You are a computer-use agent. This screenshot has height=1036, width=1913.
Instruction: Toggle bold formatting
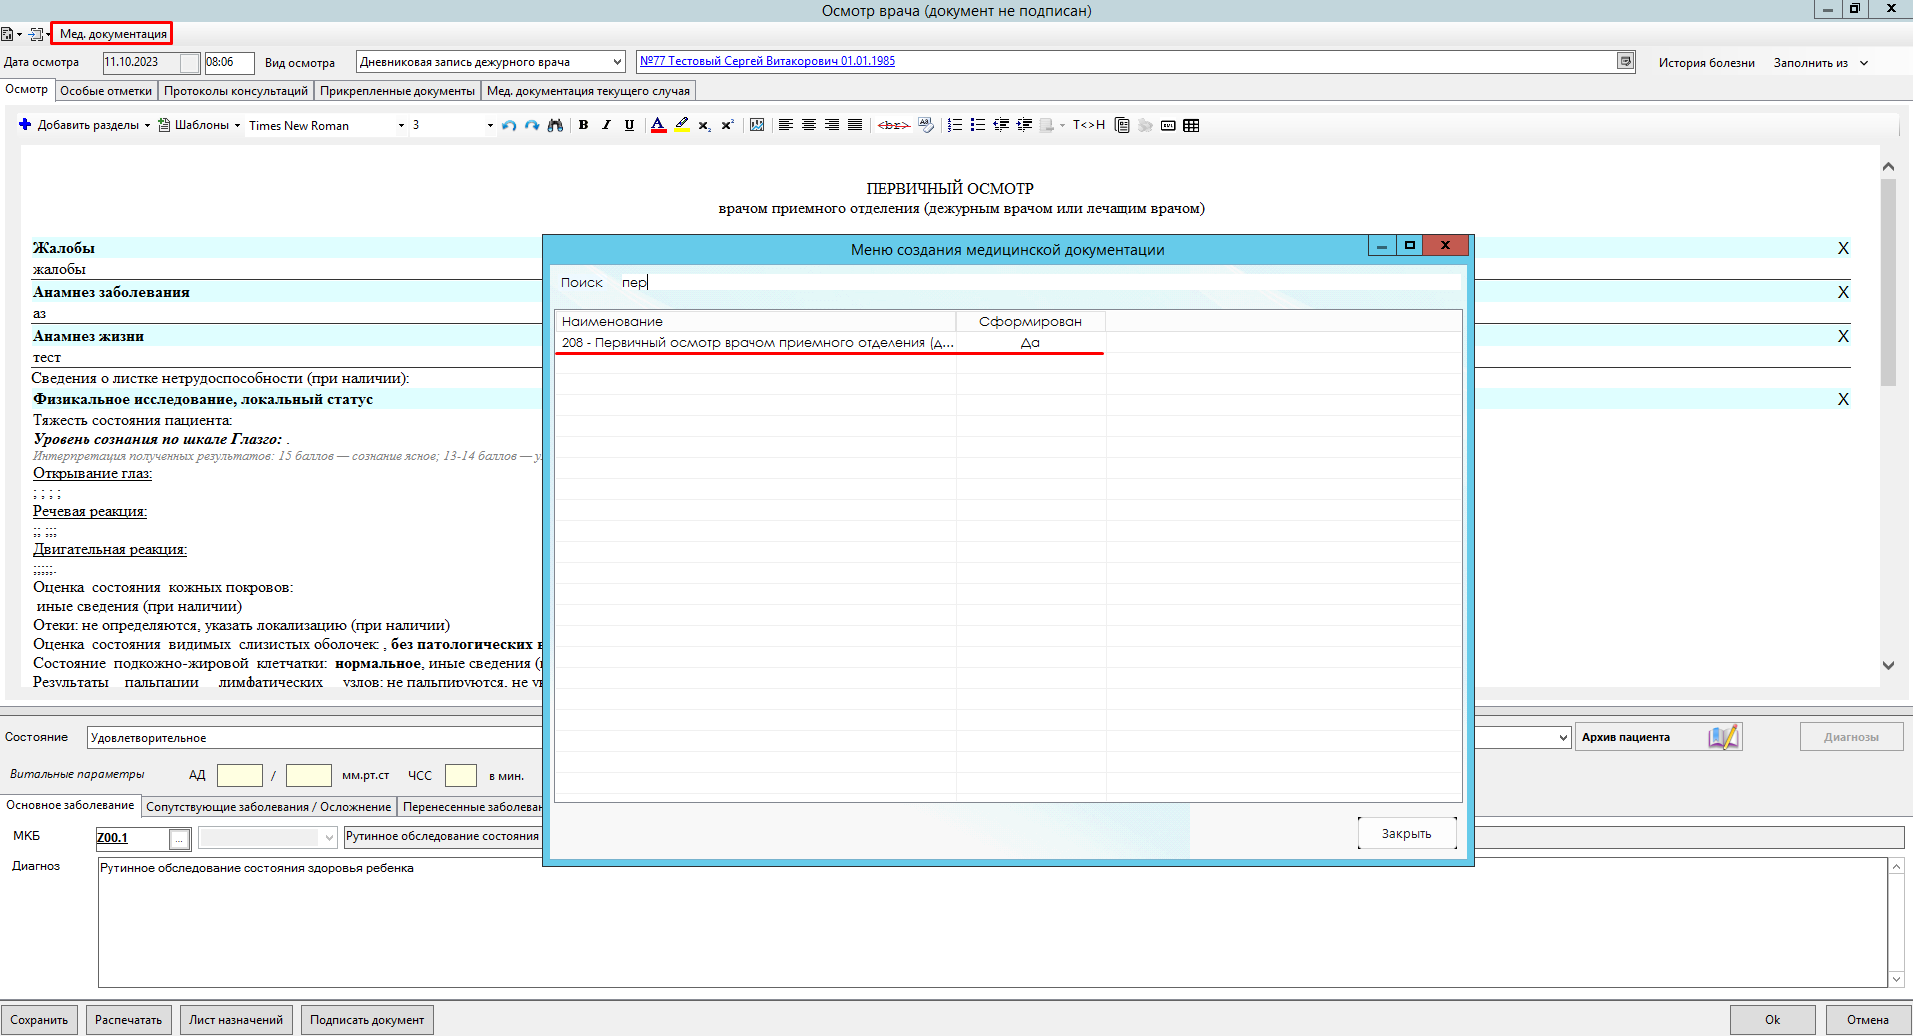click(x=583, y=125)
